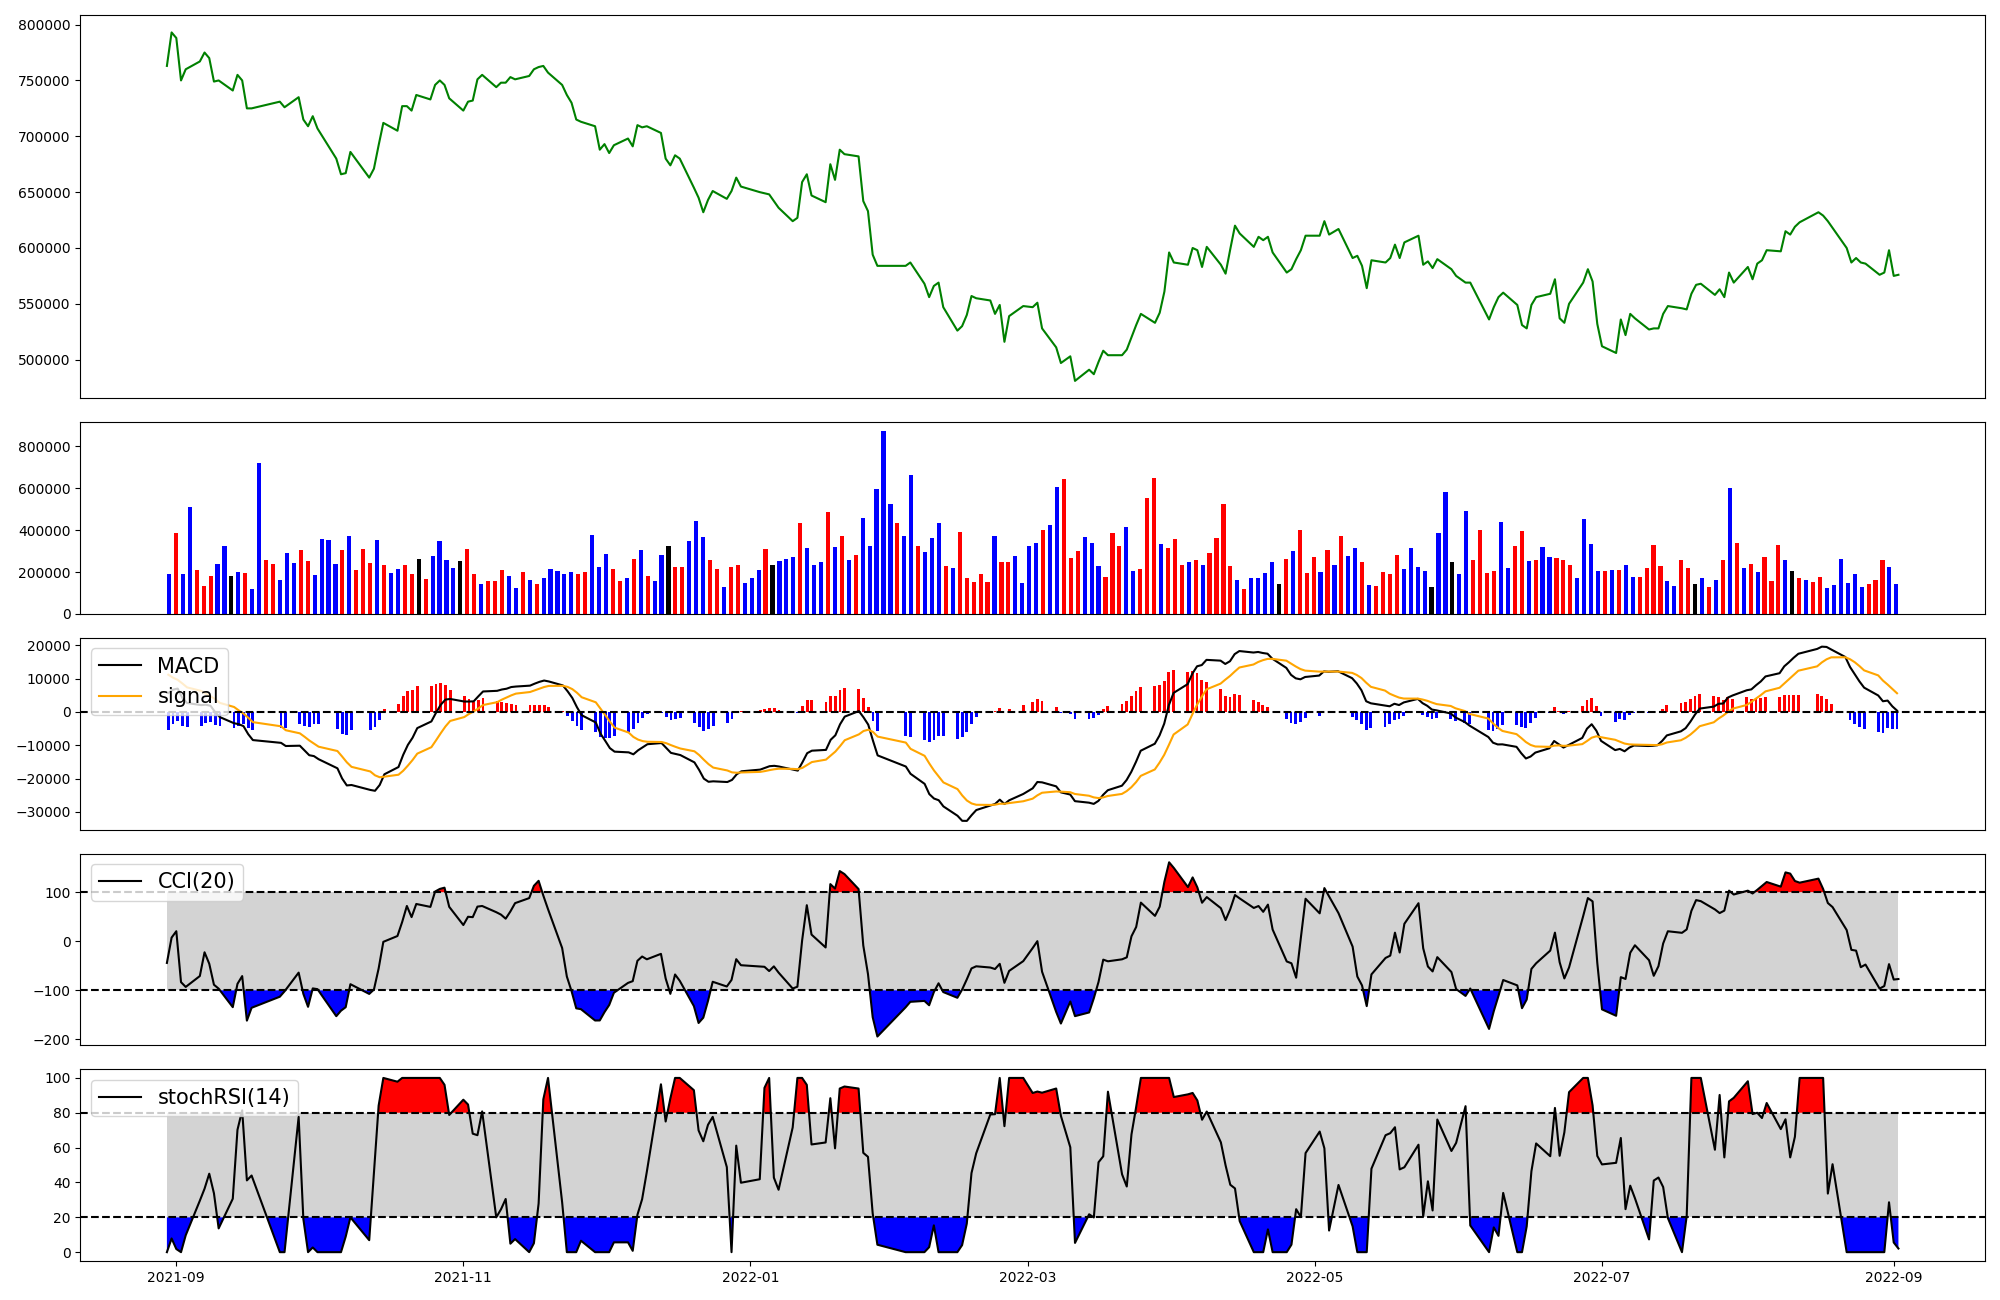Click the -30000 tick on MACD axis
The width and height of the screenshot is (2000, 1300).
click(42, 812)
